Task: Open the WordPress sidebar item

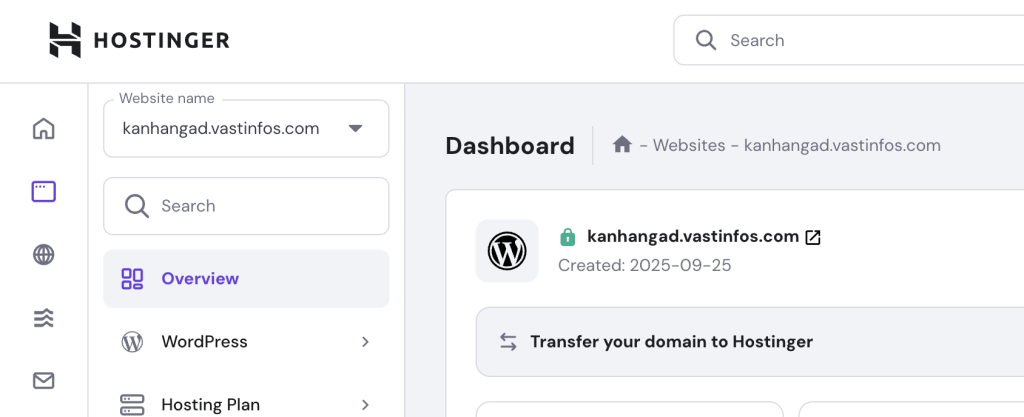Action: (x=205, y=342)
